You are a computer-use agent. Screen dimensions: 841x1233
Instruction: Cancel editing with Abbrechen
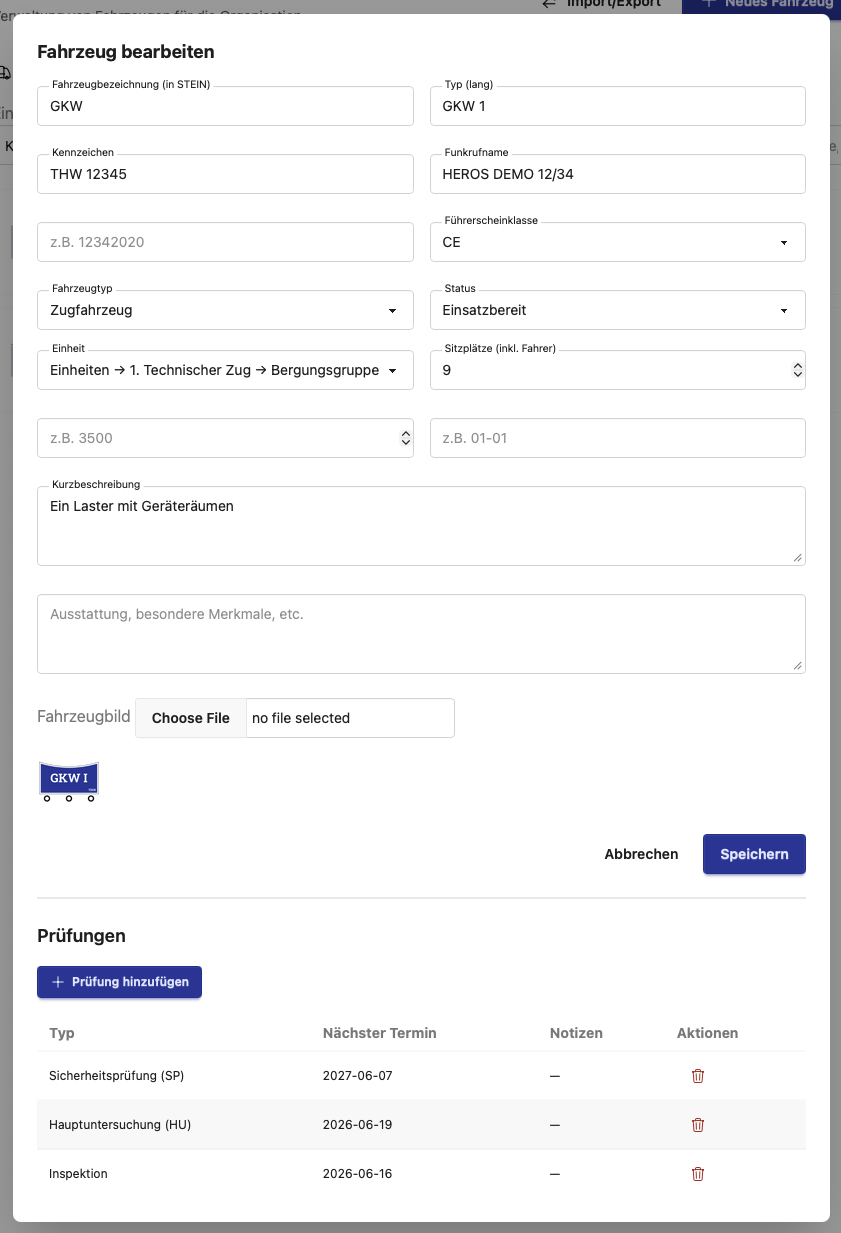[x=641, y=854]
